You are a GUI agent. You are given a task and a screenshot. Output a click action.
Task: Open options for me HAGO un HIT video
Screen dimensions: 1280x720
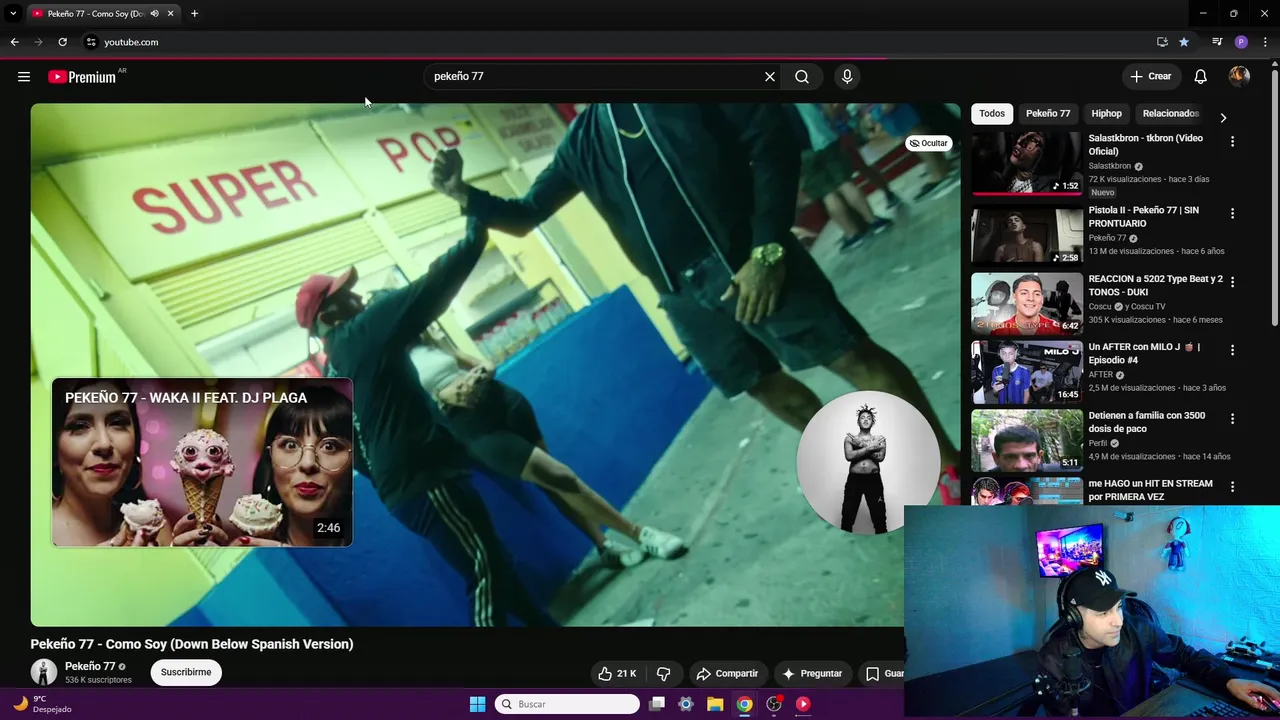click(1232, 487)
